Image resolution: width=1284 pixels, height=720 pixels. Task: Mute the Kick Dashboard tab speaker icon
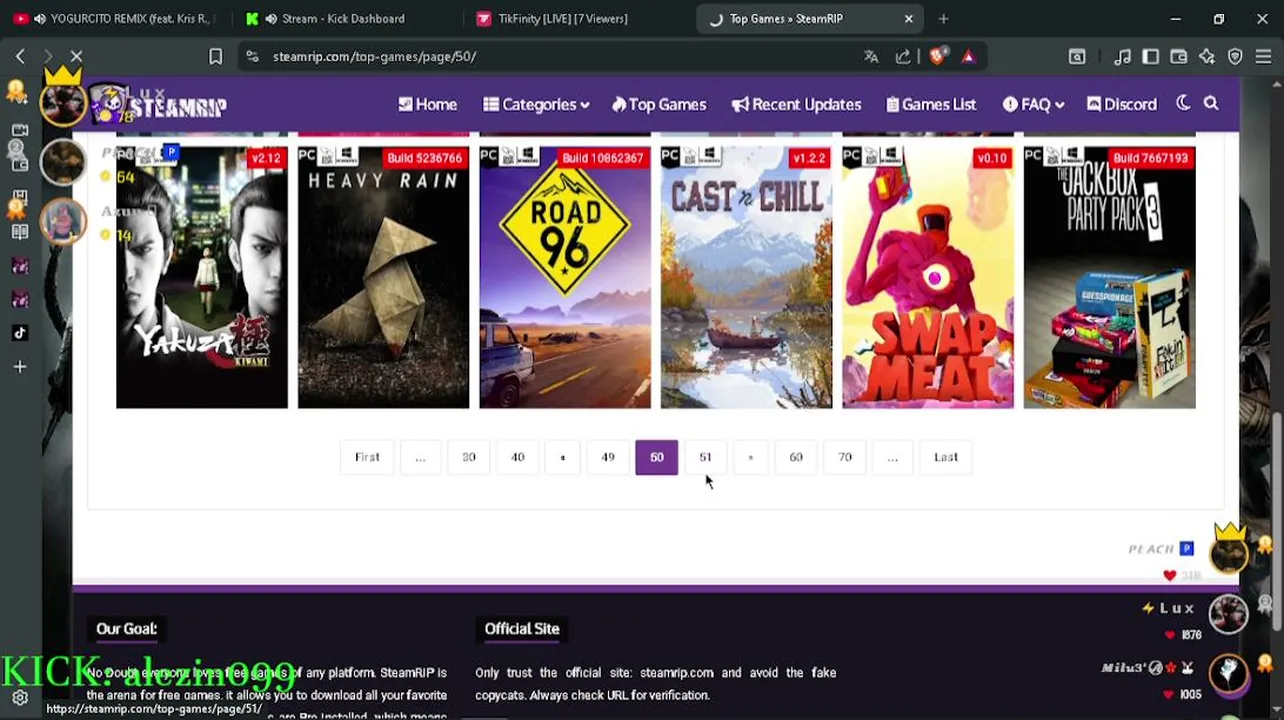271,18
